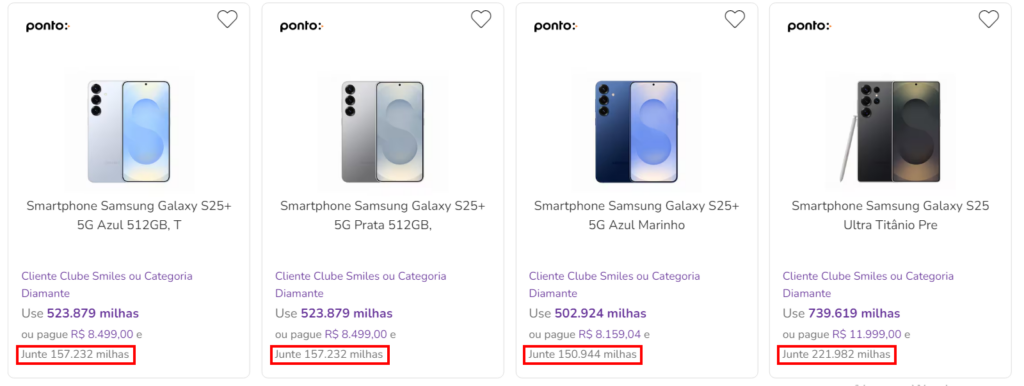1024x386 pixels.
Task: Select the 502.924 milhas price
Action: (x=600, y=314)
